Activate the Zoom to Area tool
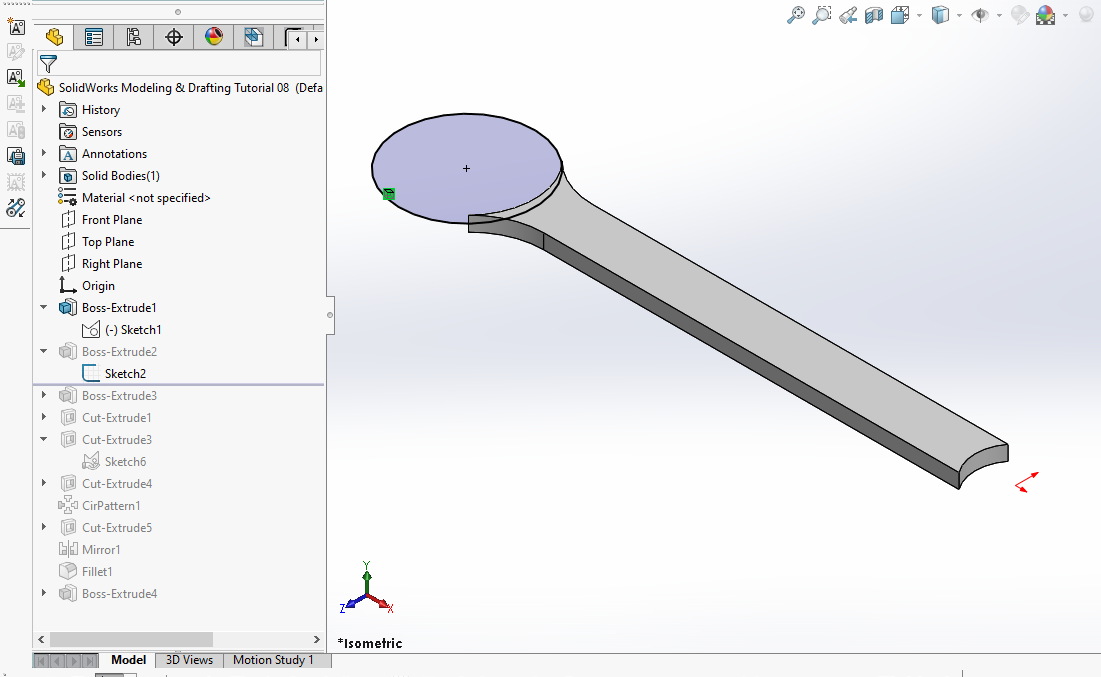 click(822, 15)
